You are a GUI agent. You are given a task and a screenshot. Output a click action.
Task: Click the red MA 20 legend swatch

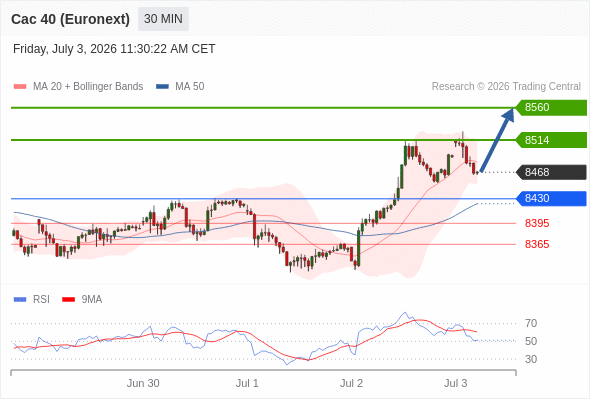pos(20,87)
